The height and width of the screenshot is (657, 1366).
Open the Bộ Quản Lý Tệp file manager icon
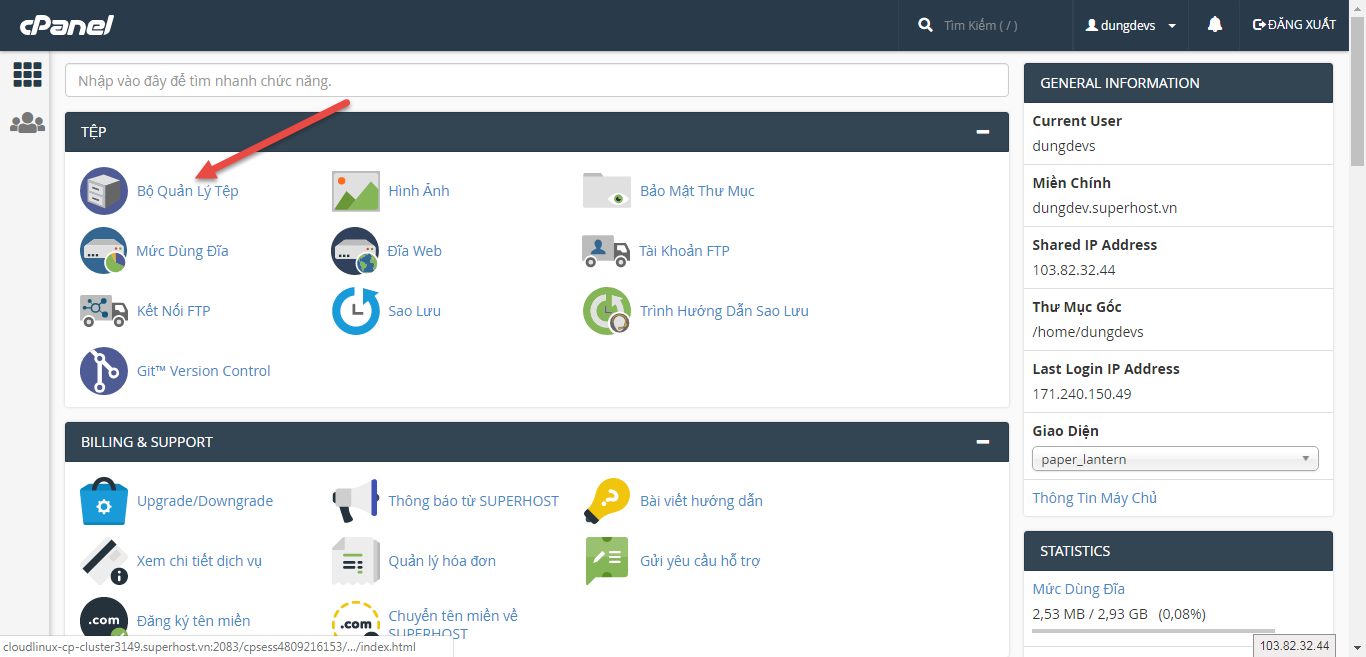[x=104, y=191]
